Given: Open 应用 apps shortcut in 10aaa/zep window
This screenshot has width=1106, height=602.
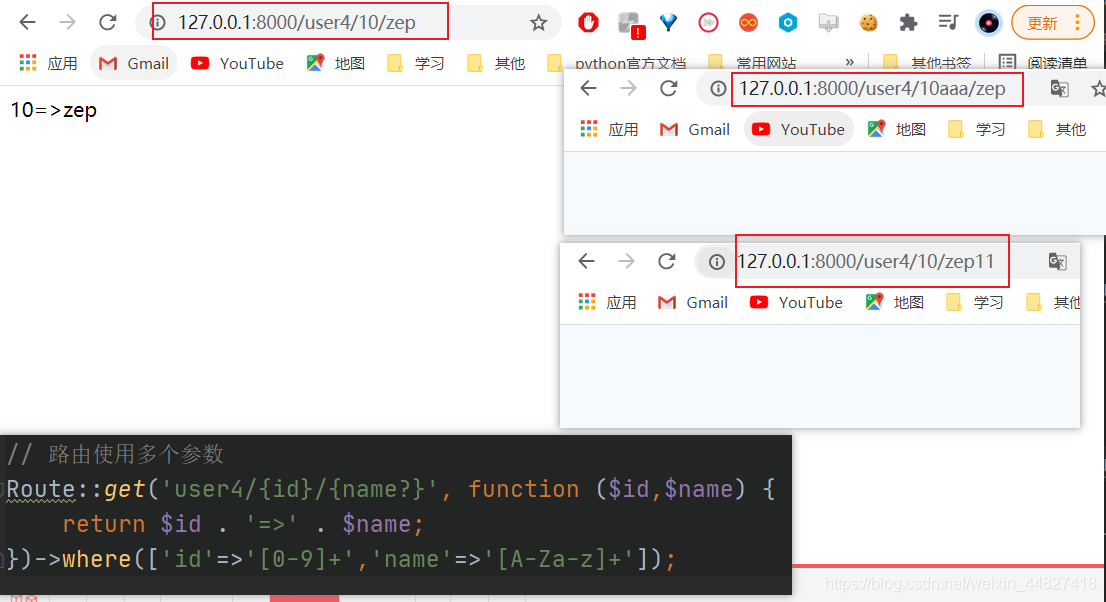Looking at the screenshot, I should pos(609,129).
